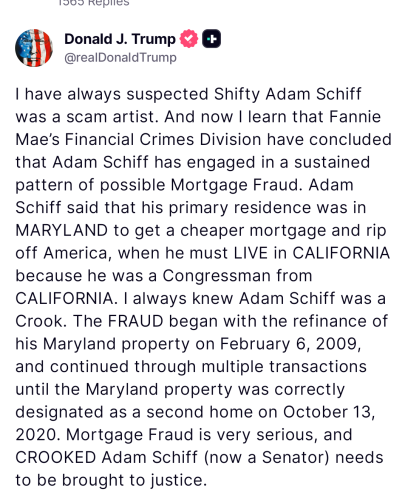Click the black plus badge icon
Image resolution: width=408 pixels, height=500 pixels.
click(212, 39)
